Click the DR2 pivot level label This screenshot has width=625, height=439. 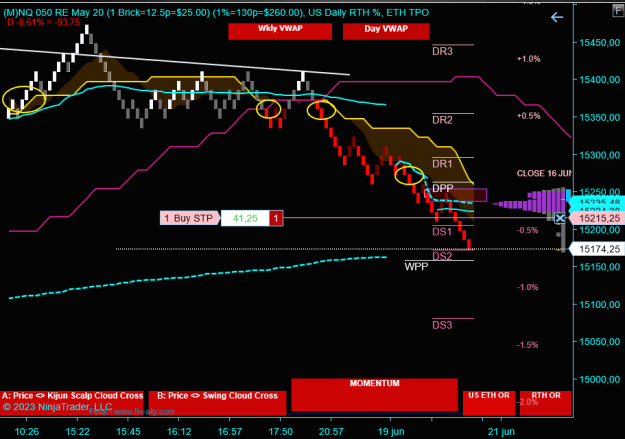pyautogui.click(x=442, y=120)
